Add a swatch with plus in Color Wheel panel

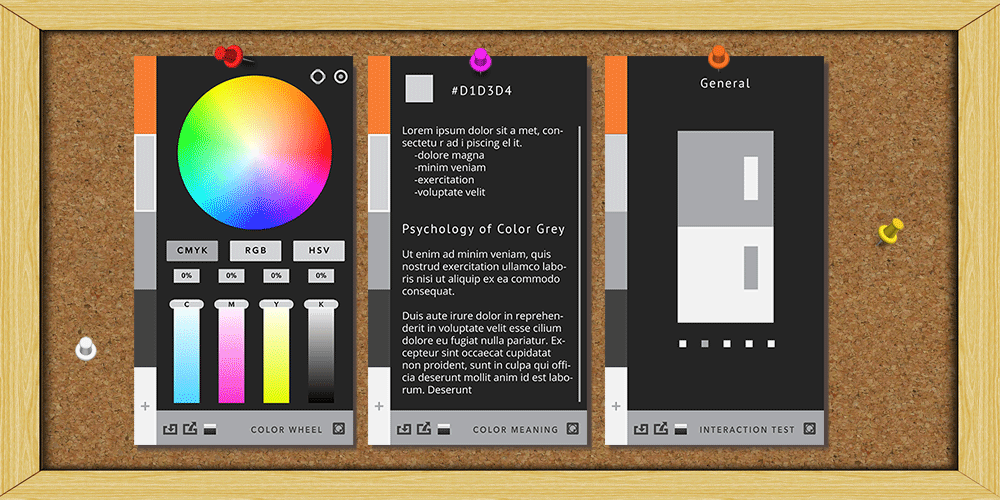point(145,406)
